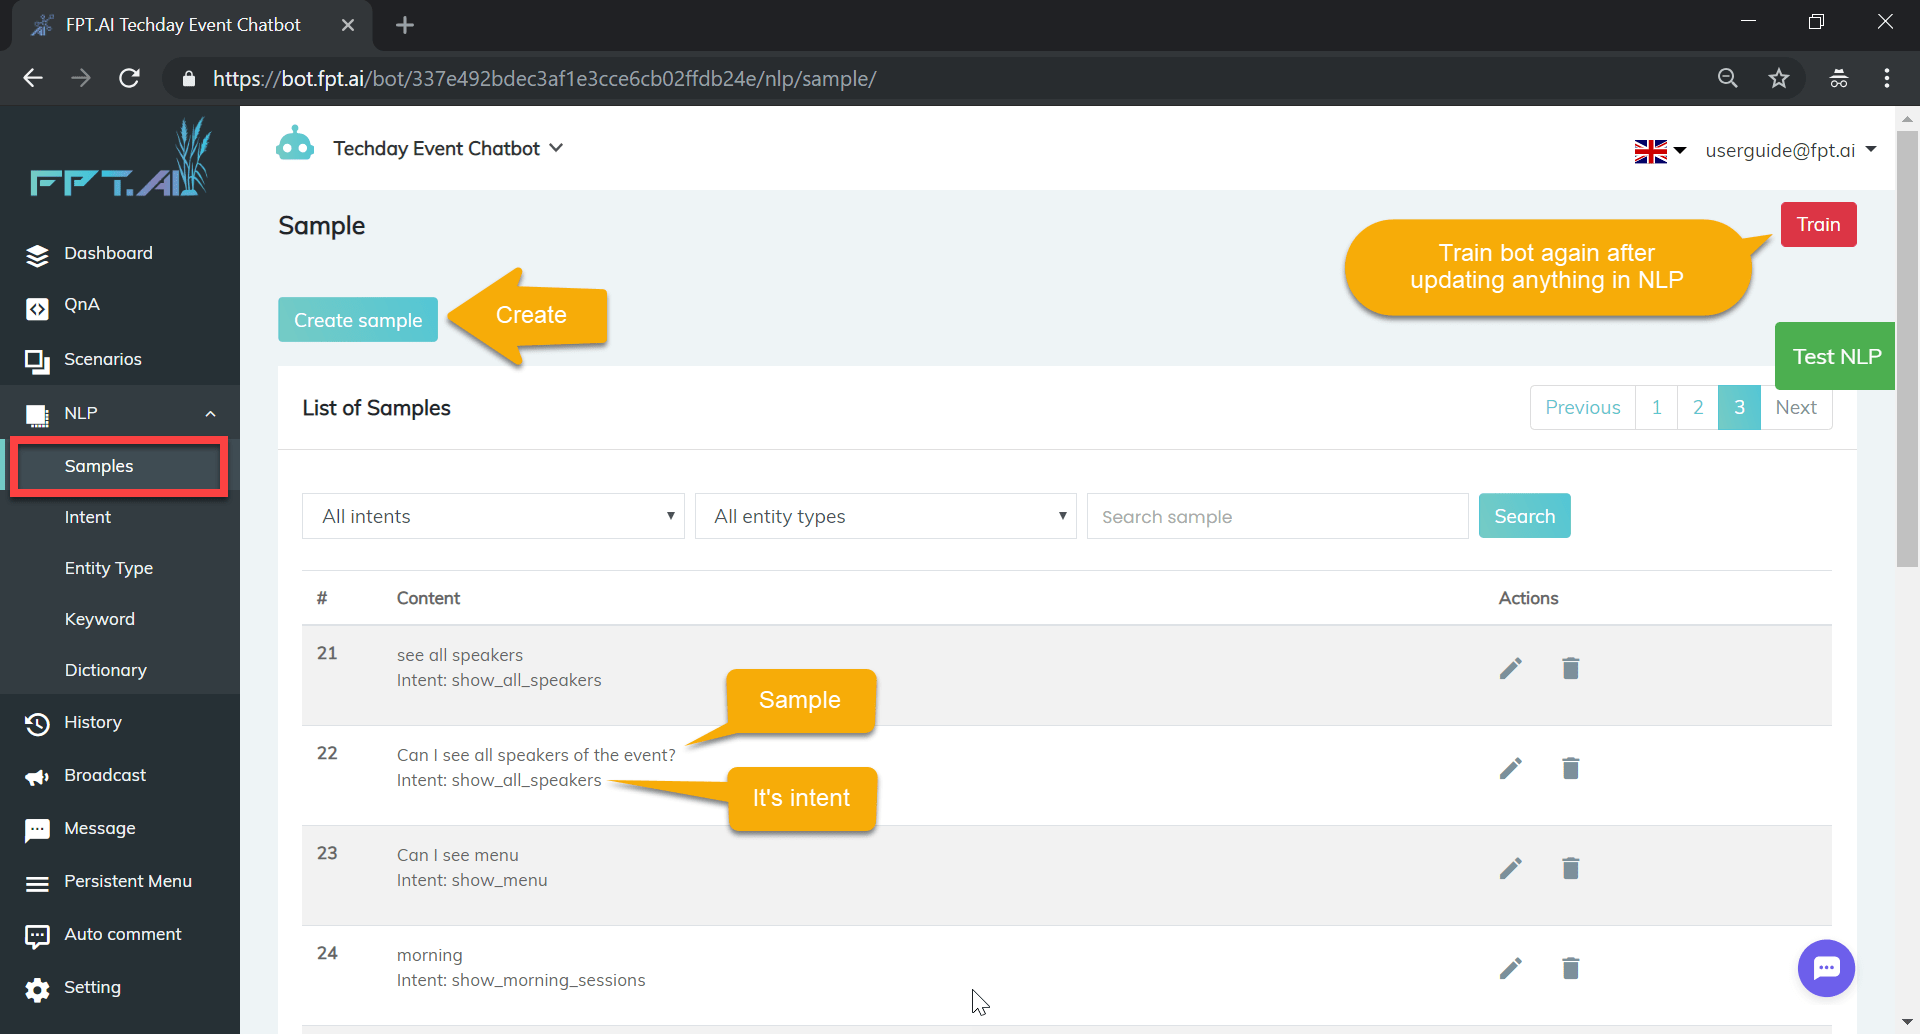1920x1034 pixels.
Task: Edit the 'Can I see menu' sample
Action: (1510, 868)
